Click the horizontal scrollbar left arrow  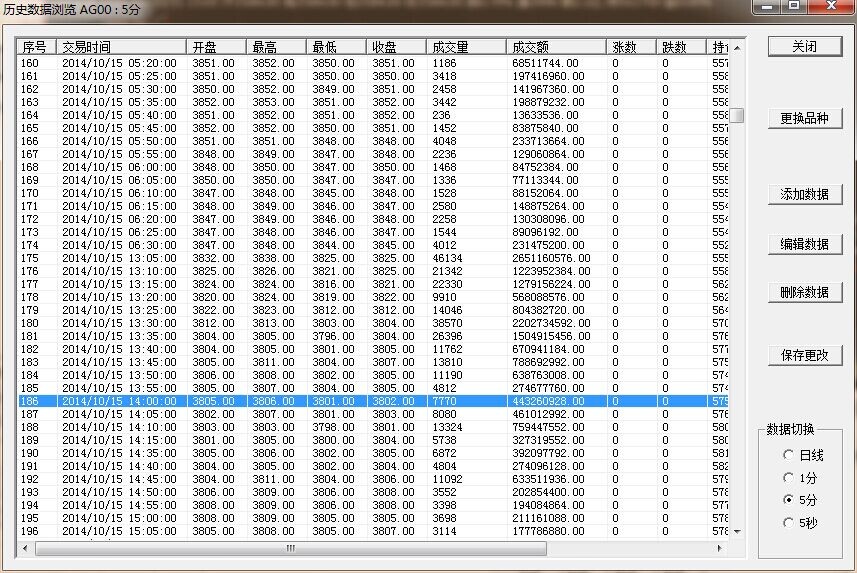[26, 549]
